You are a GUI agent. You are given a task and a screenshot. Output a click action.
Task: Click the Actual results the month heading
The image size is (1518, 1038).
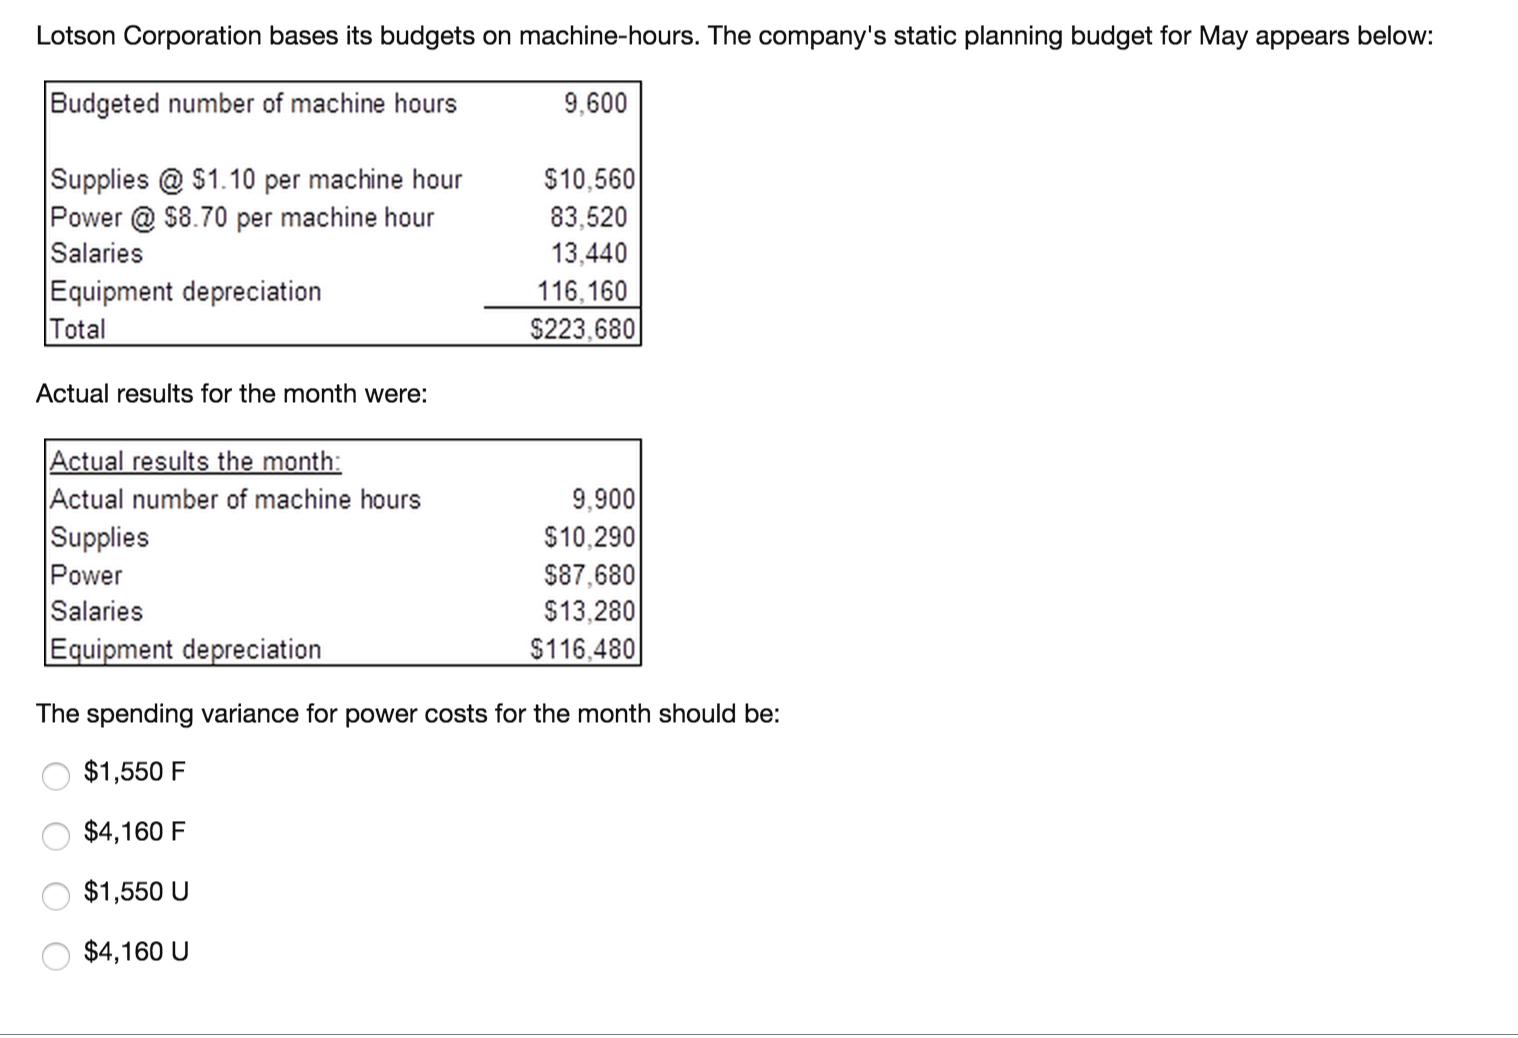[x=195, y=461]
